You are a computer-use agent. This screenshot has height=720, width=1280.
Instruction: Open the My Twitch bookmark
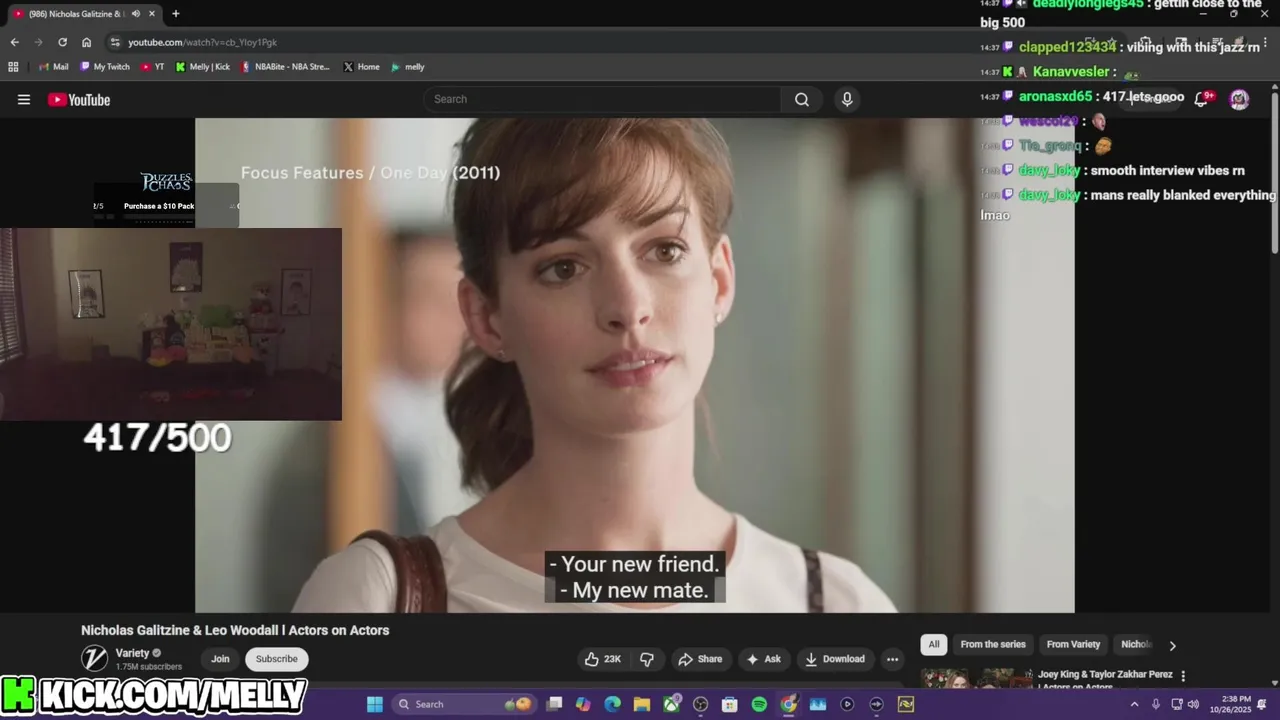104,67
